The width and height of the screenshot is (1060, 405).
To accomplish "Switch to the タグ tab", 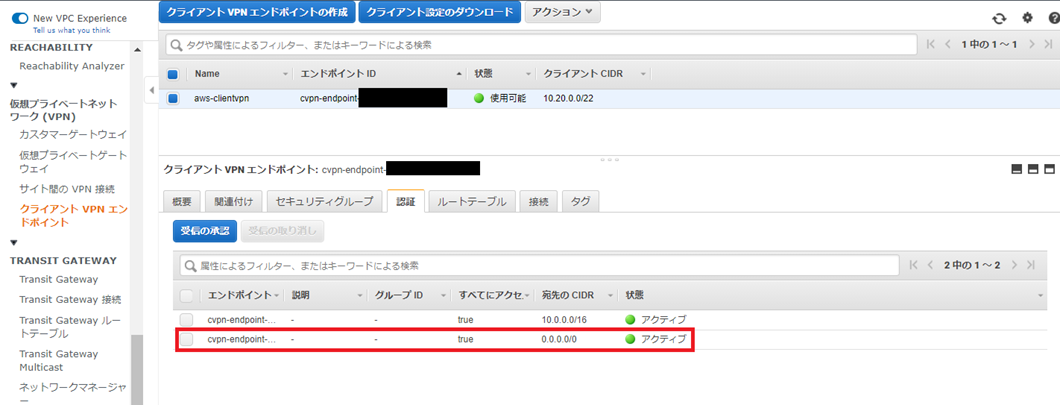I will pyautogui.click(x=580, y=201).
